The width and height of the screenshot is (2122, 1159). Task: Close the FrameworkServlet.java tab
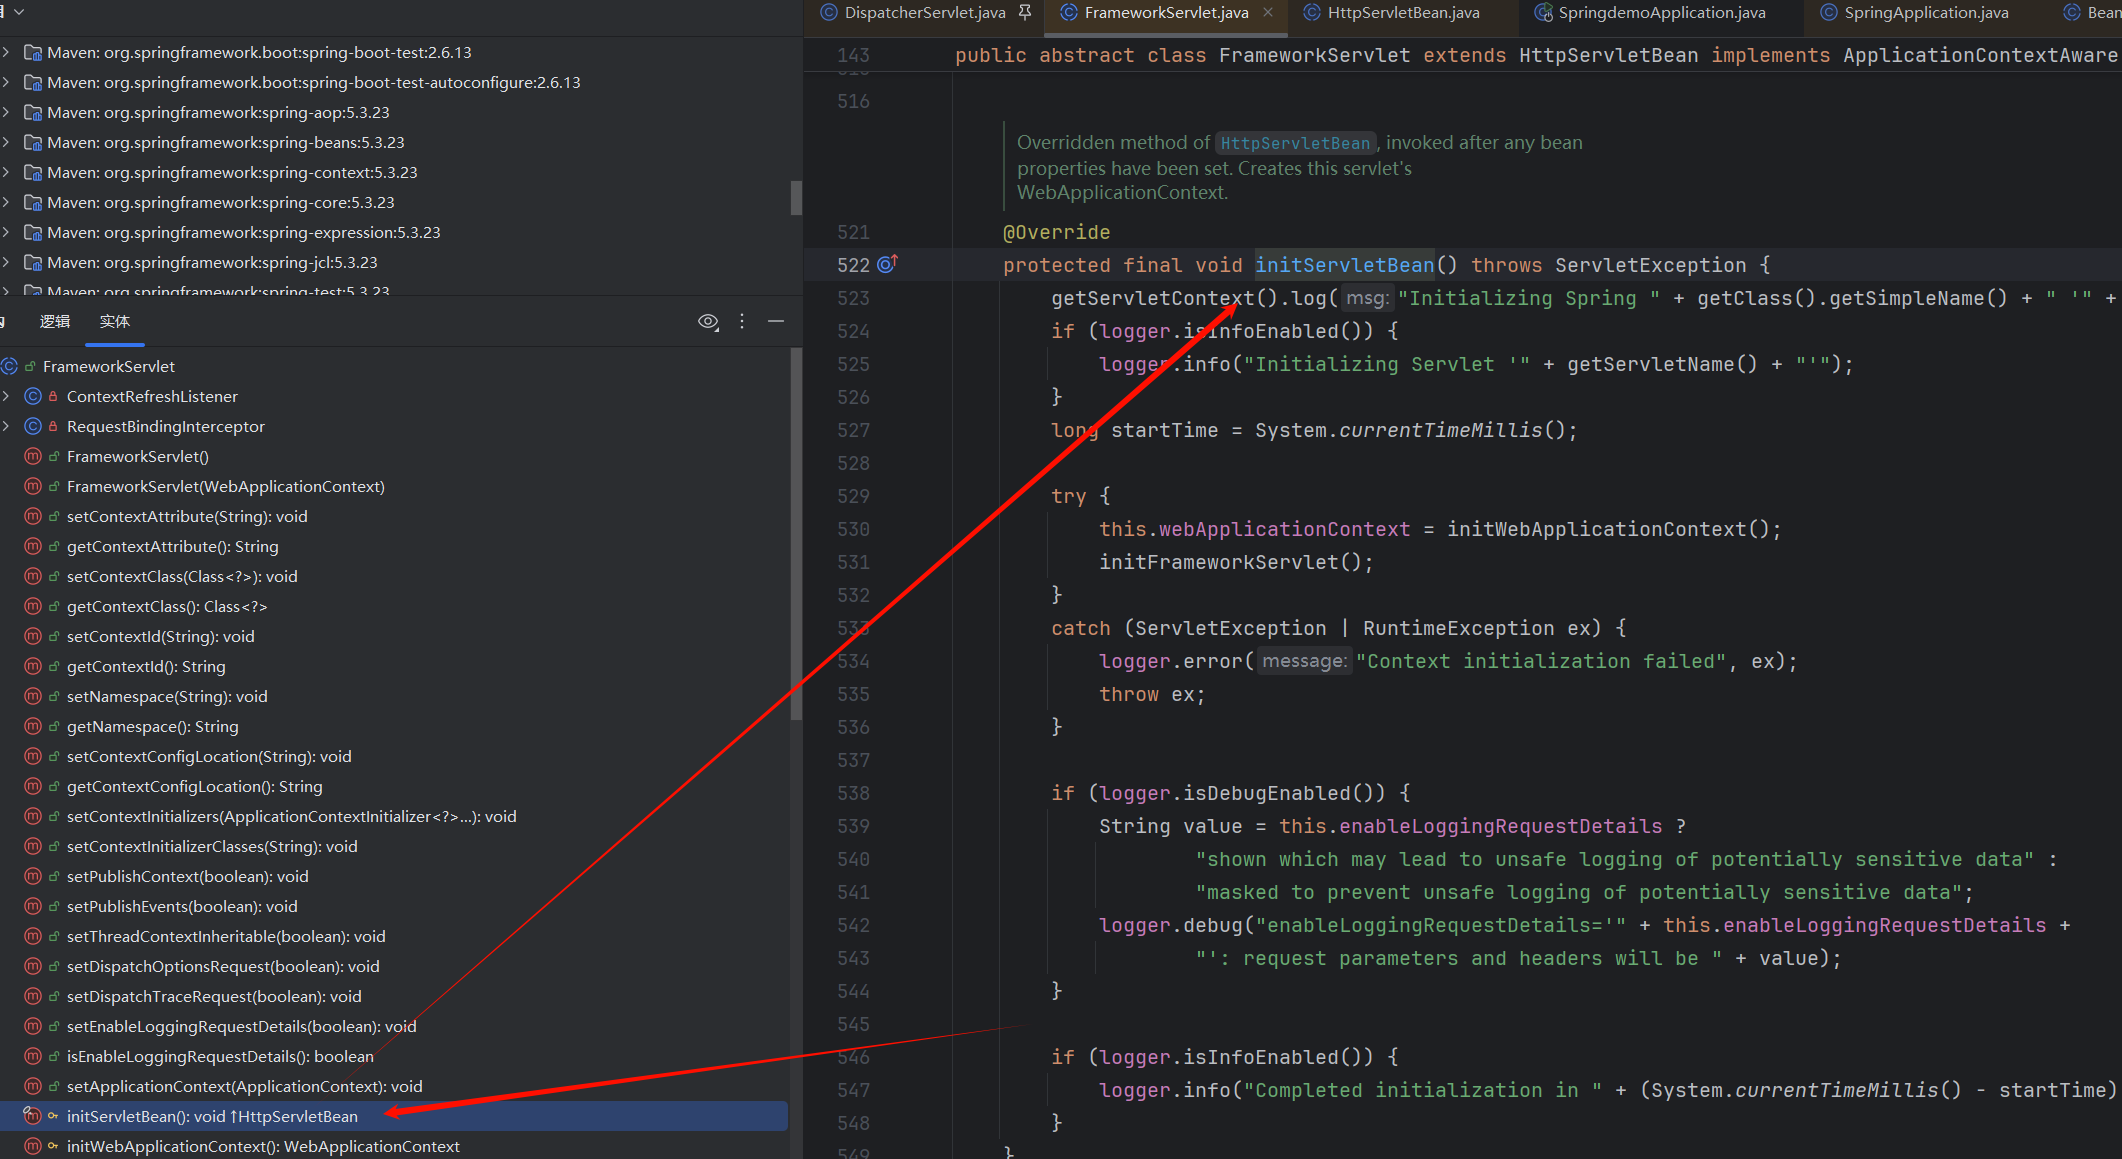pos(1269,12)
